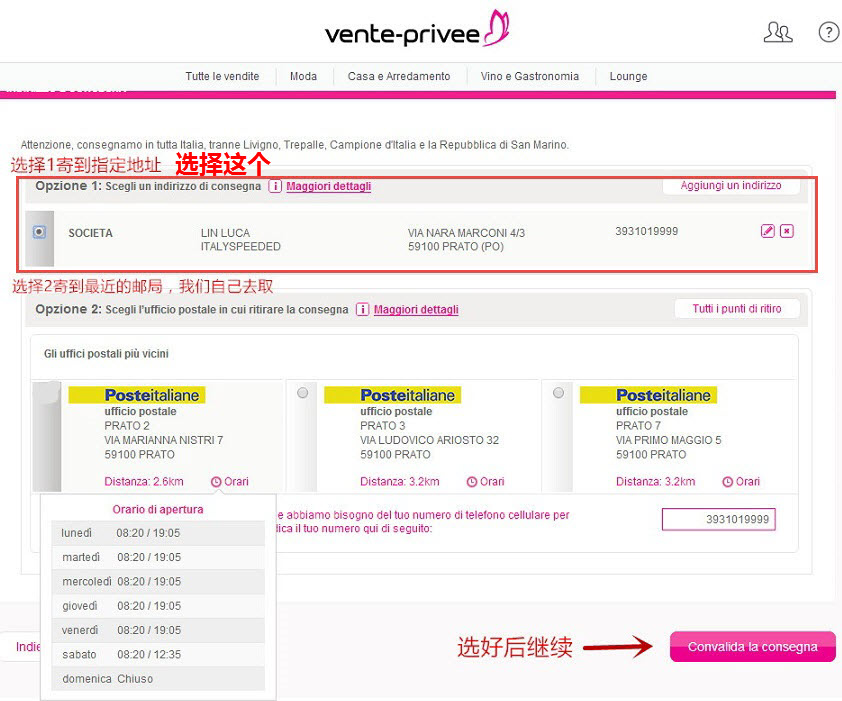Viewport: 842px width, 701px height.
Task: Click Gli uffici postali più vicini heading
Action: point(106,354)
